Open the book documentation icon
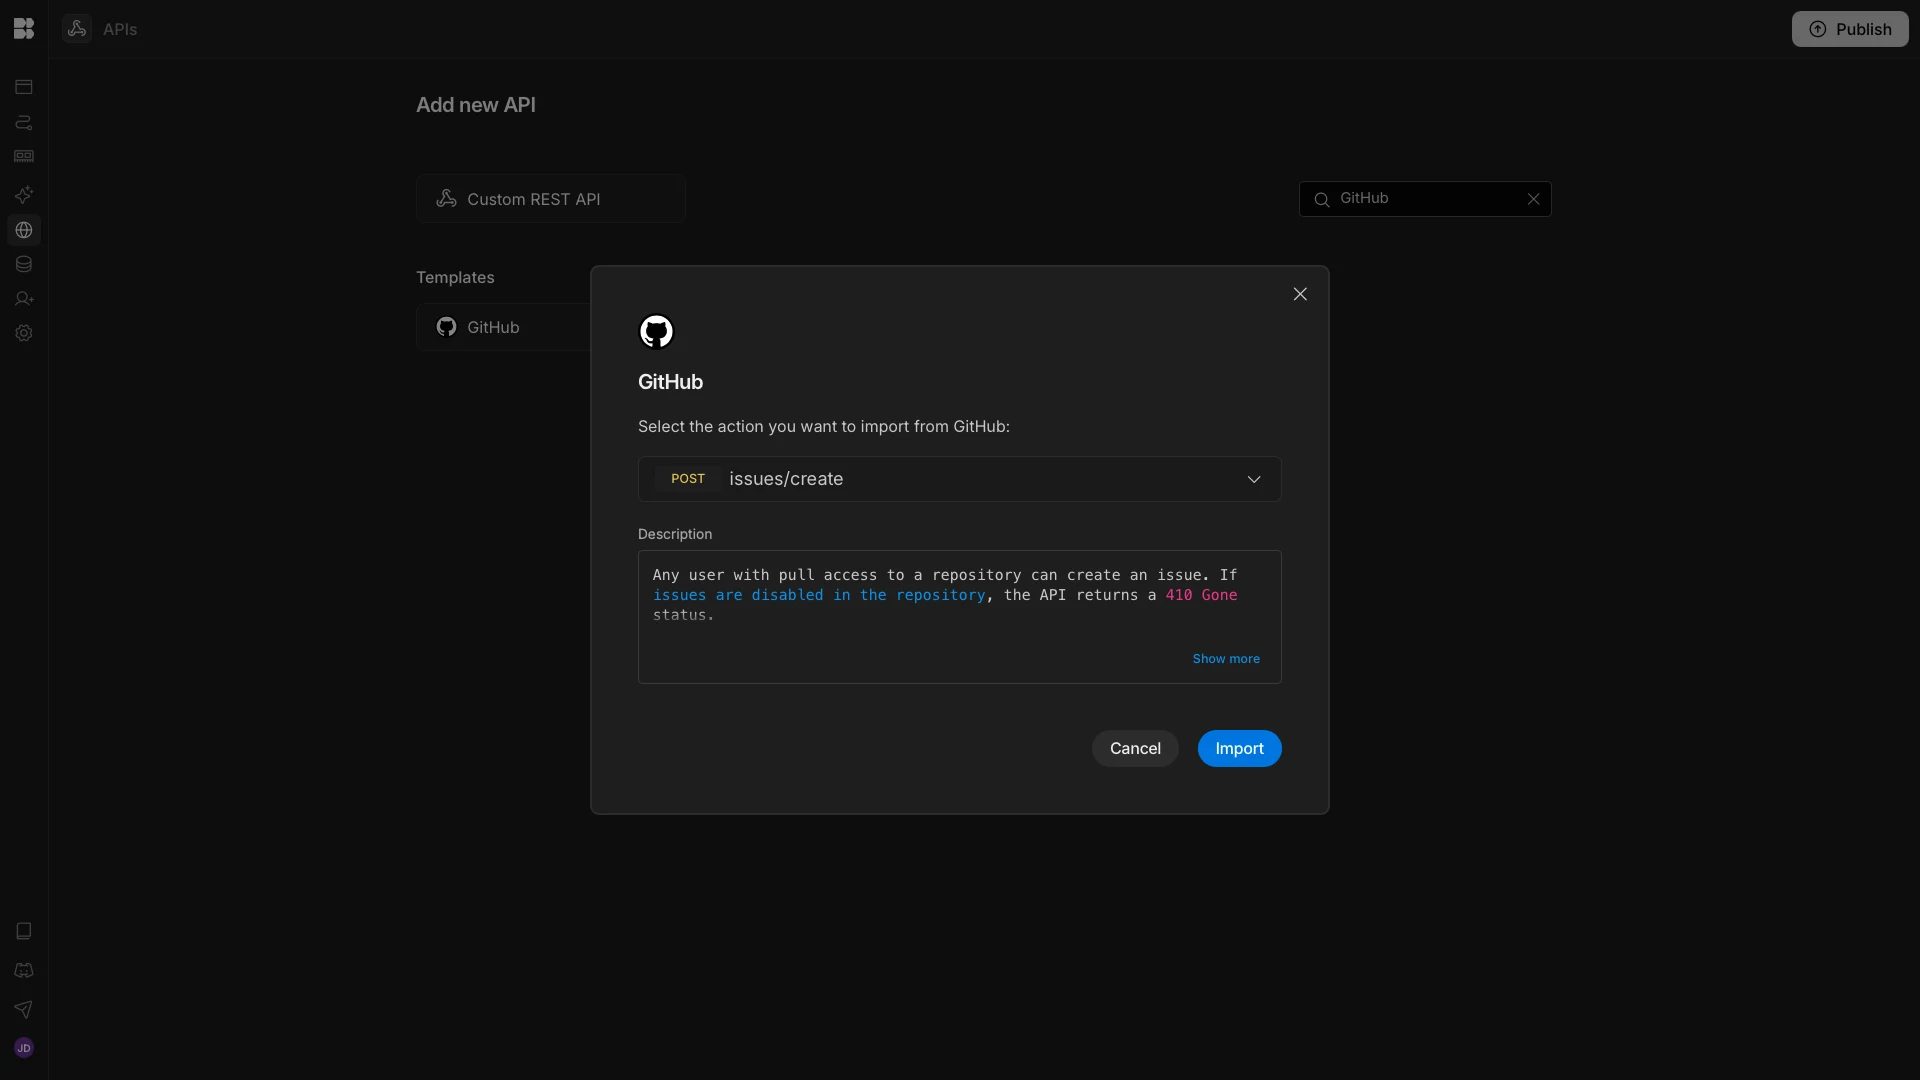This screenshot has height=1080, width=1920. 24,931
